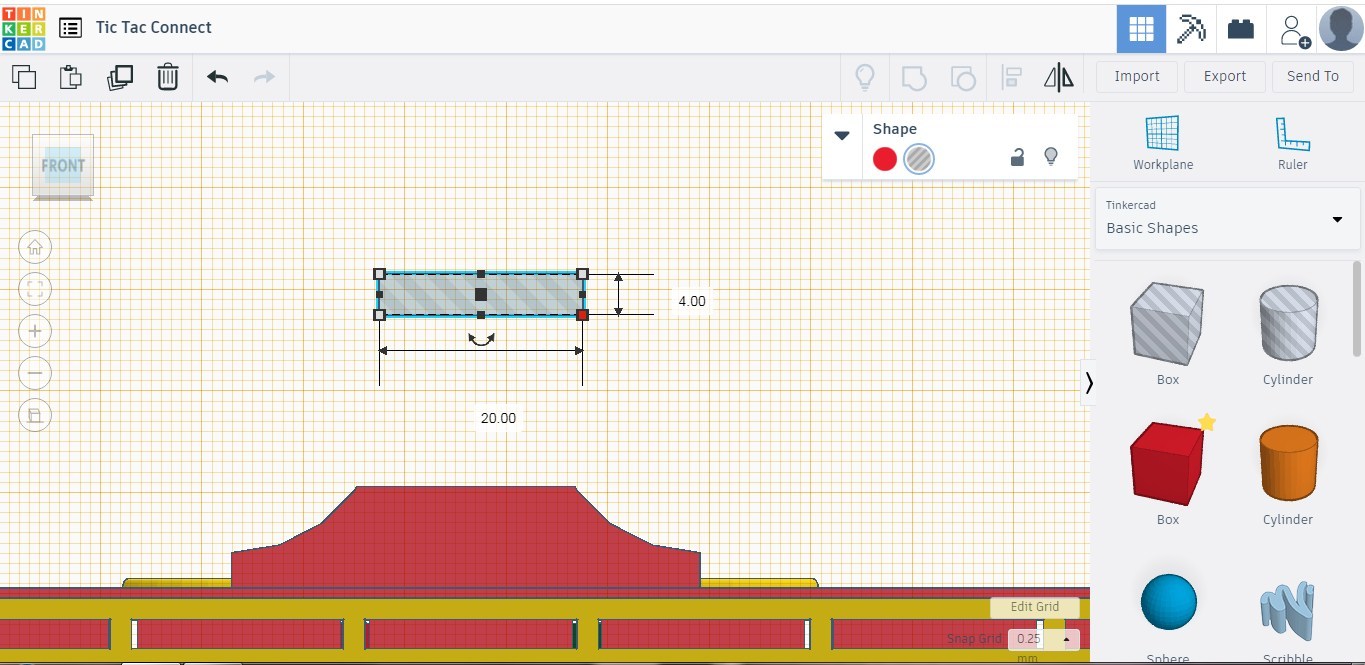Switch to 3D design grid view
The height and width of the screenshot is (665, 1365).
pyautogui.click(x=1141, y=28)
